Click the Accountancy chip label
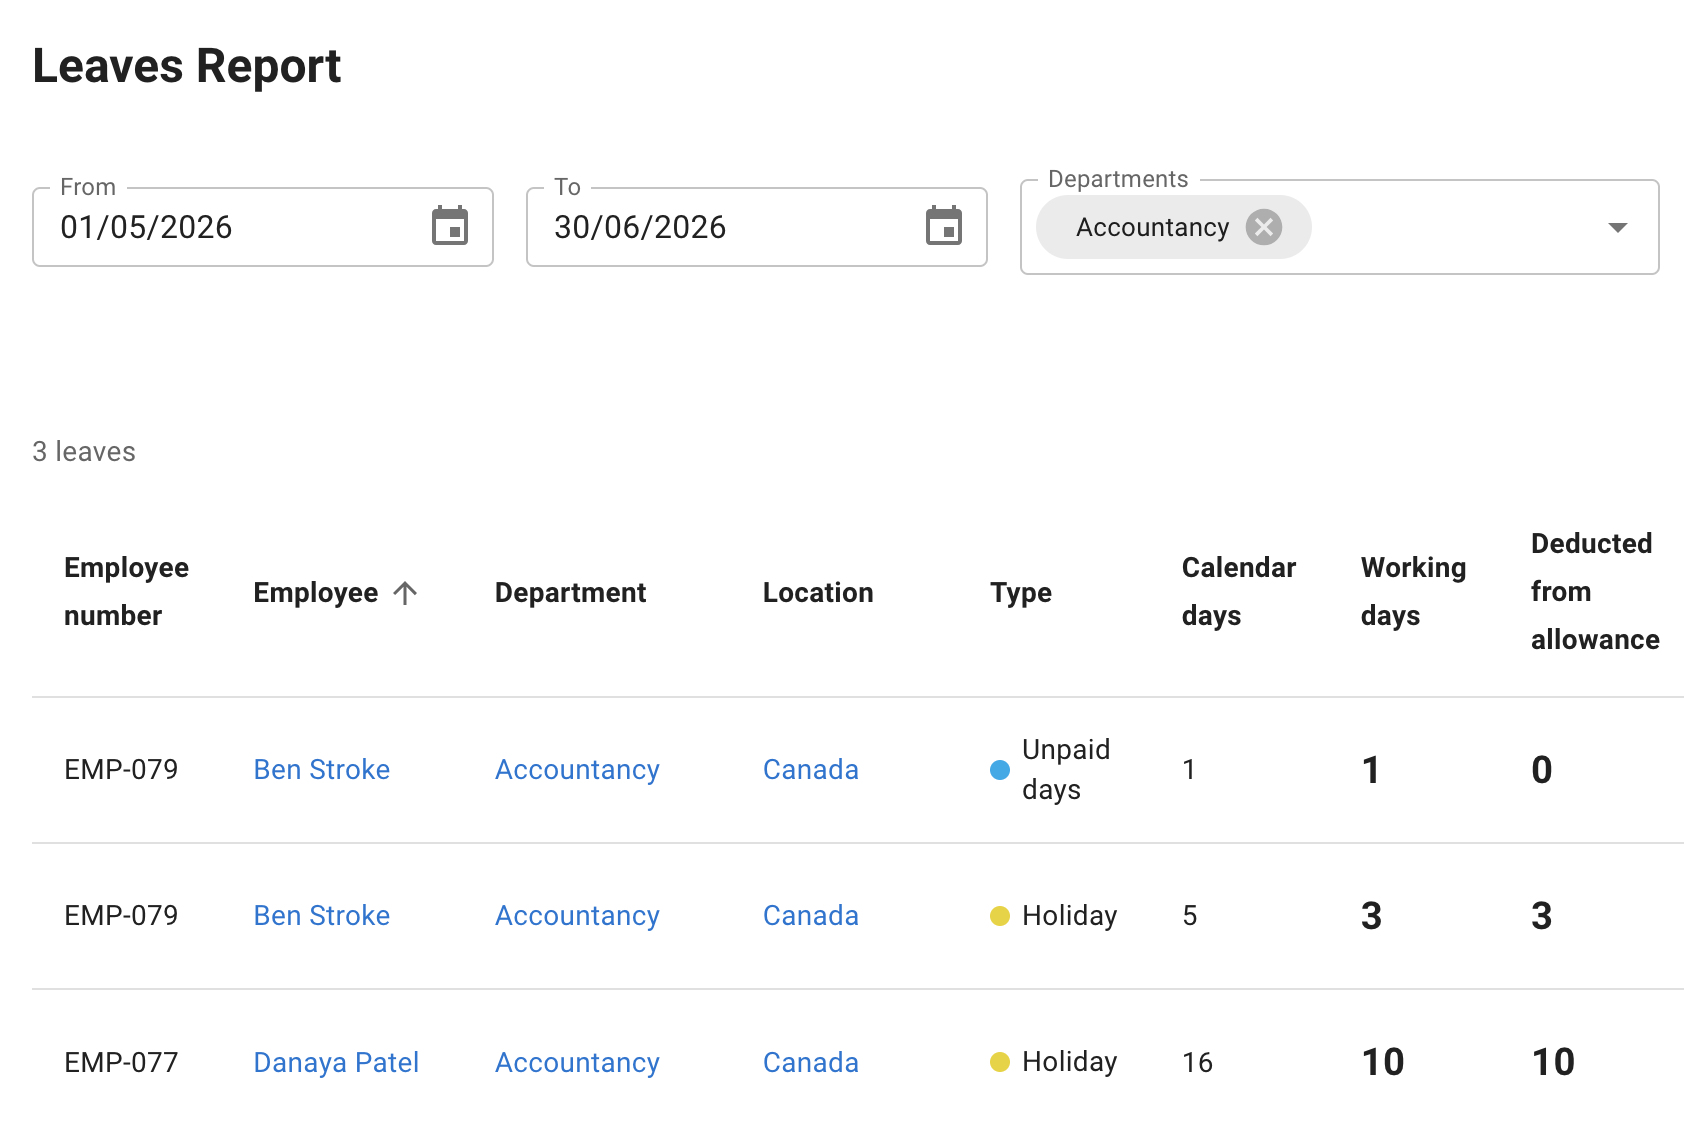Image resolution: width=1684 pixels, height=1126 pixels. tap(1152, 227)
